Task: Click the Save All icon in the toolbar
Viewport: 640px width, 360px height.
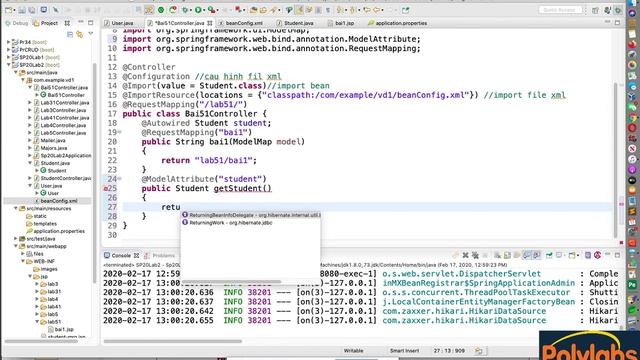Action: click(x=31, y=10)
